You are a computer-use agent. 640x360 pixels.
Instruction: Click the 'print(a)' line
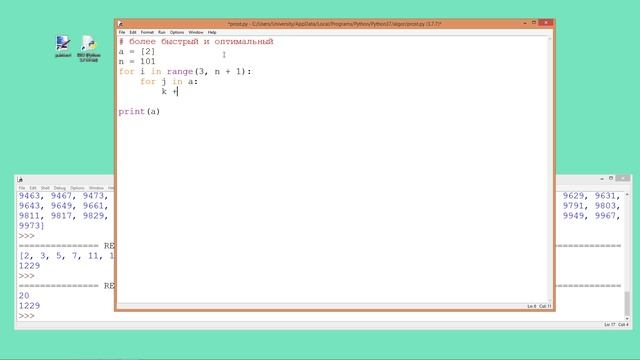coord(139,111)
